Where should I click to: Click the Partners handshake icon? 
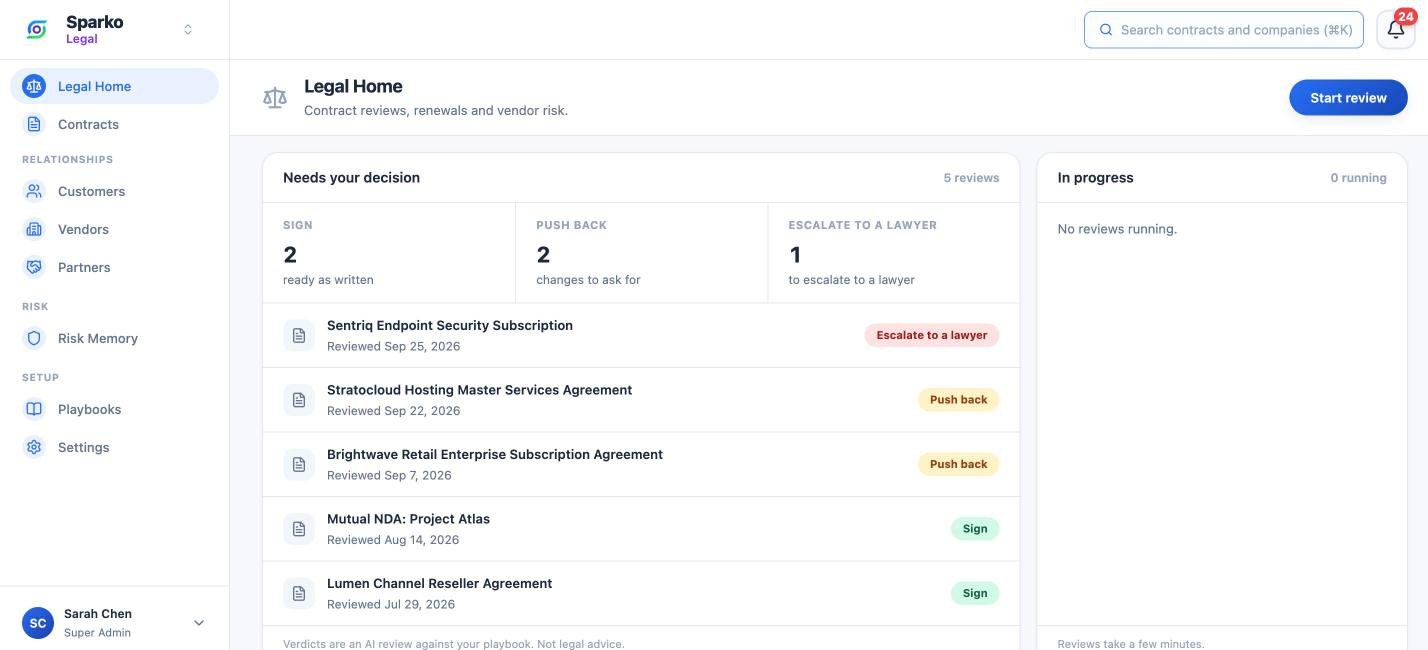(x=34, y=267)
